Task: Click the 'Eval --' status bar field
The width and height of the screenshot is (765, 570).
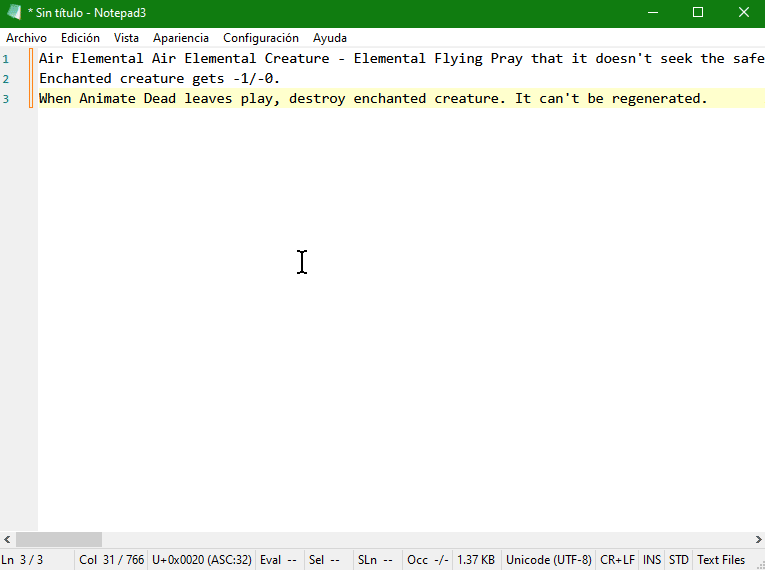Action: point(278,560)
